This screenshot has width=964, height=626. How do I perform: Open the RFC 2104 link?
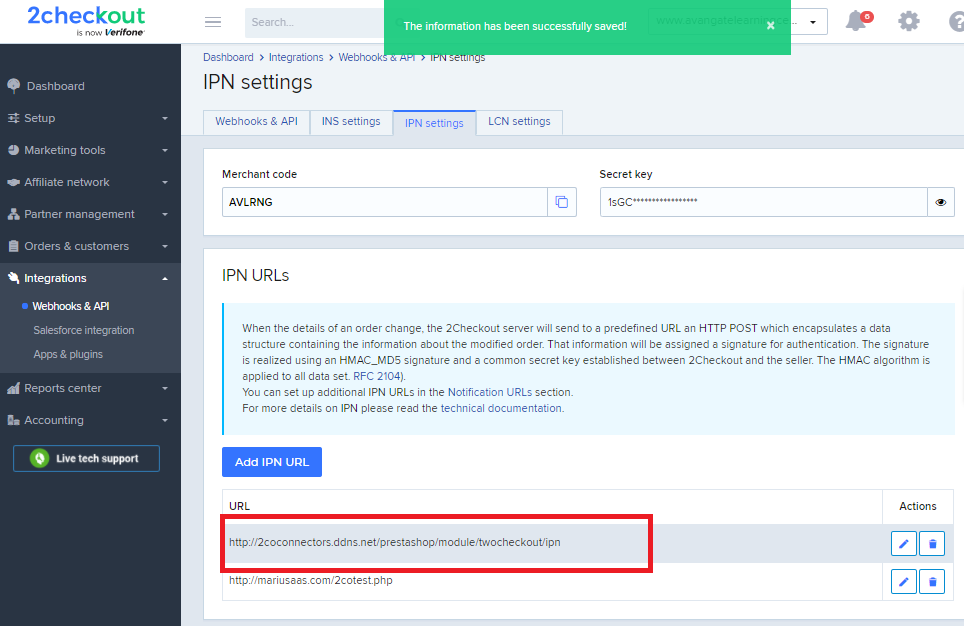(377, 376)
